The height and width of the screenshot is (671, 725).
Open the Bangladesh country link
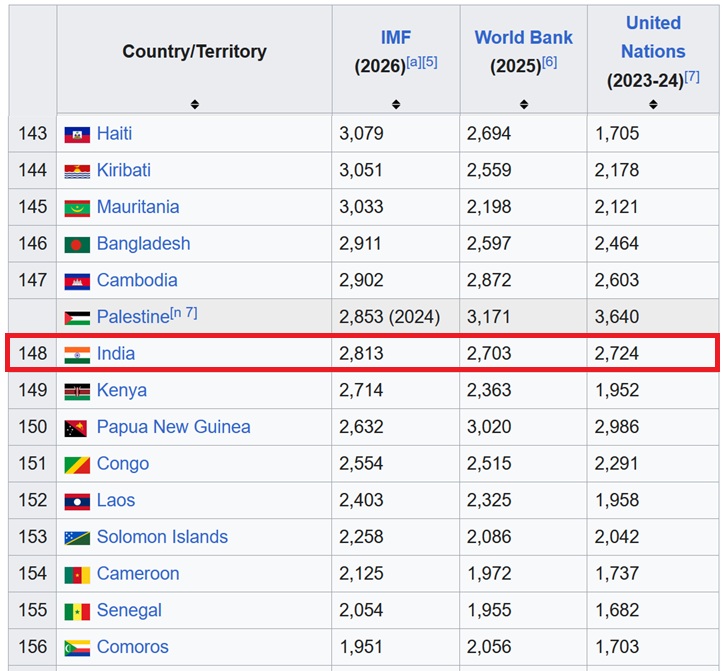[143, 244]
